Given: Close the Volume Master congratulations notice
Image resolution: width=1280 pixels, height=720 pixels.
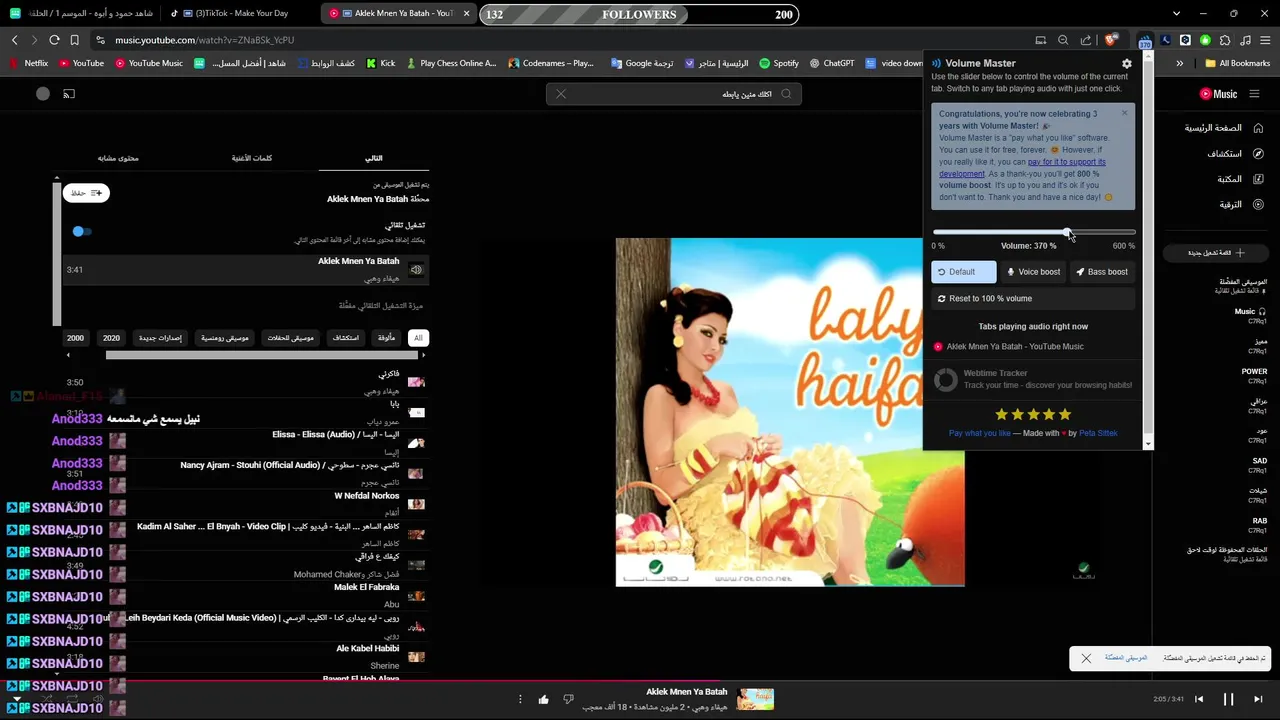Looking at the screenshot, I should click(x=1124, y=113).
